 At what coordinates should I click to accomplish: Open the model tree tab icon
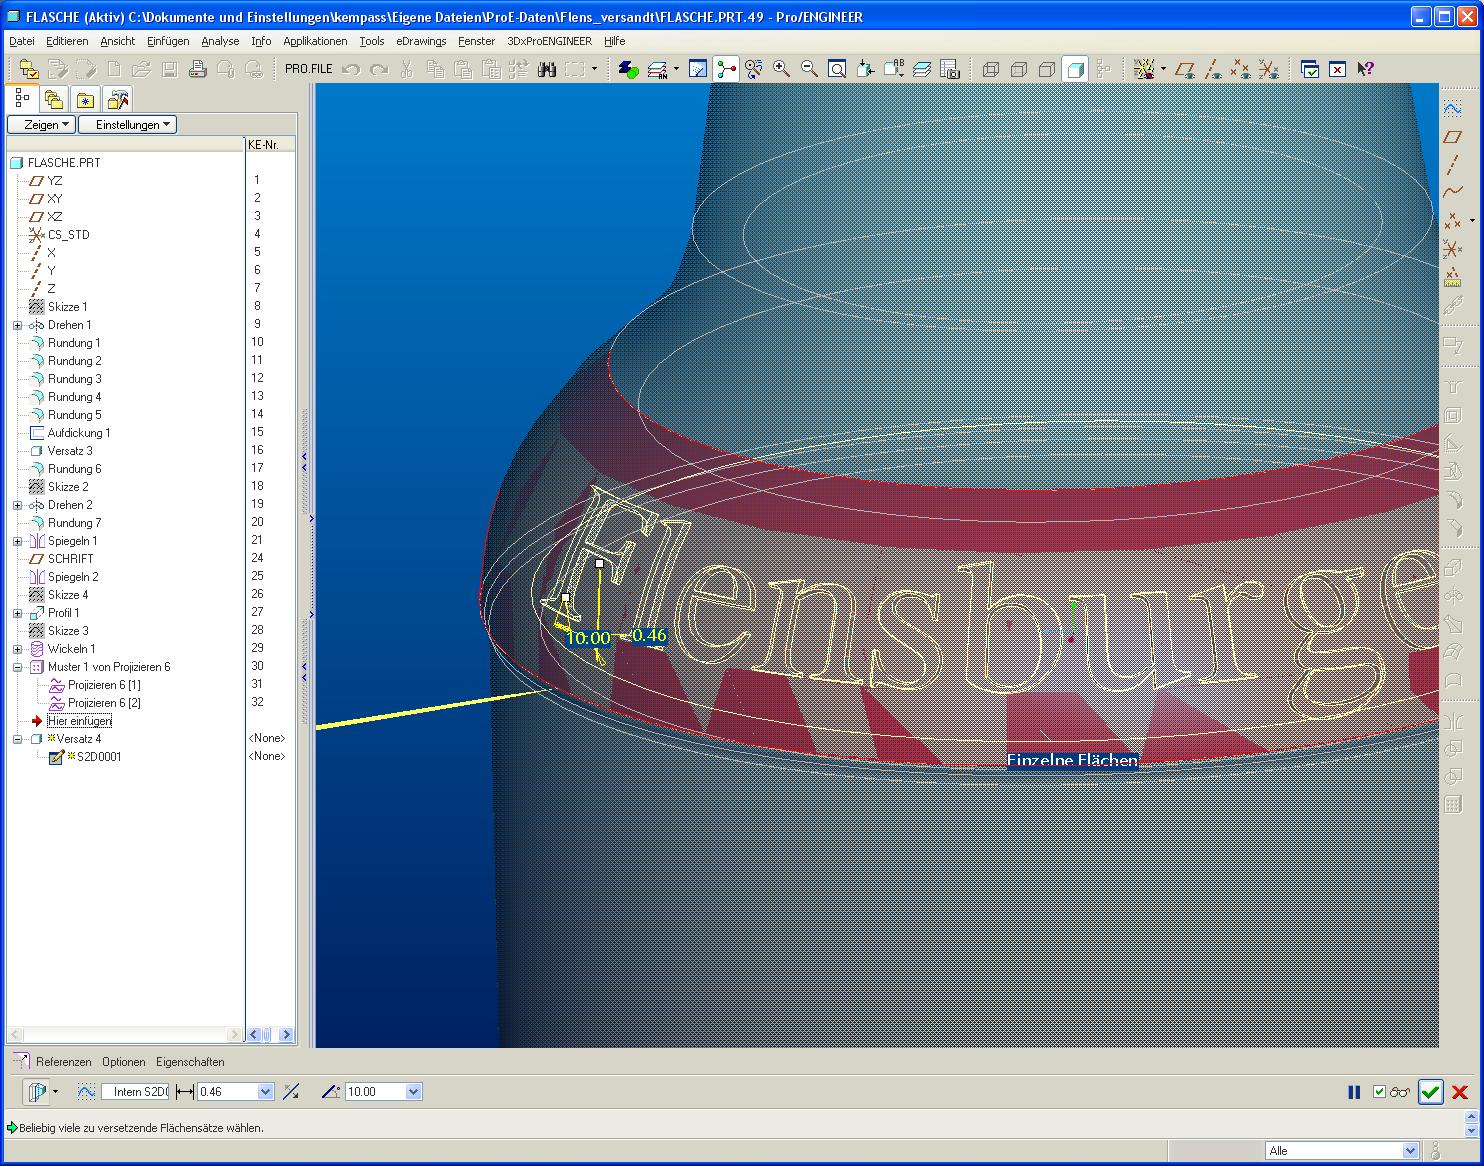point(22,99)
